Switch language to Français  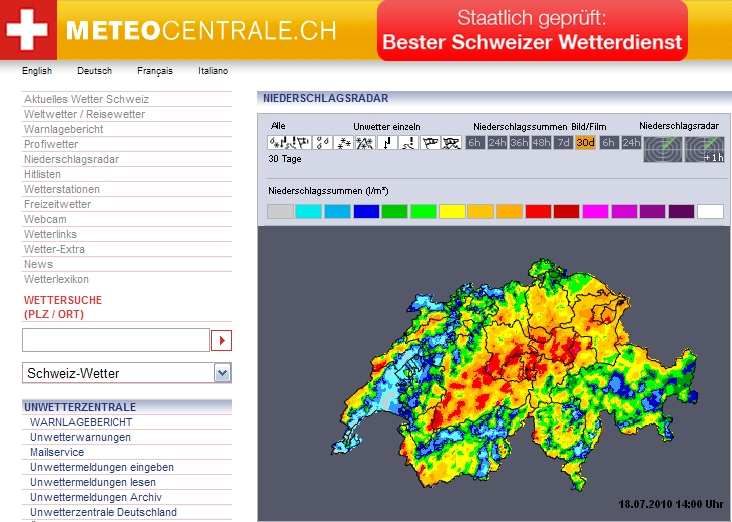(x=155, y=71)
